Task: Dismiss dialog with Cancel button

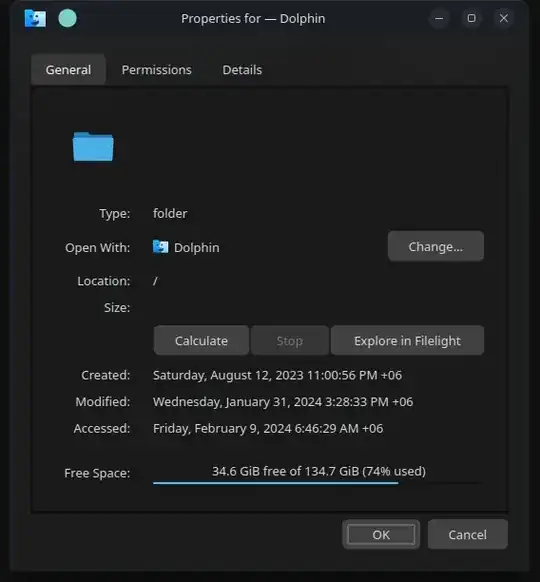Action: [468, 534]
